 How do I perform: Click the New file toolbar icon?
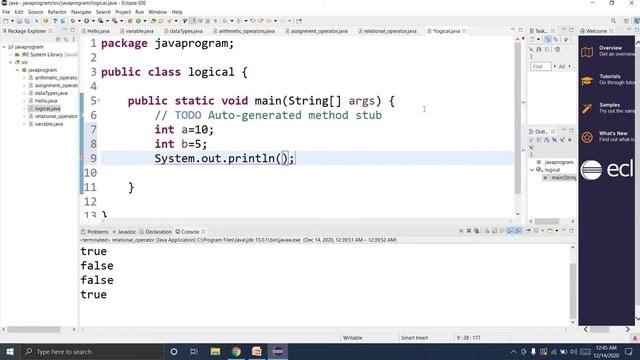[x=5, y=21]
